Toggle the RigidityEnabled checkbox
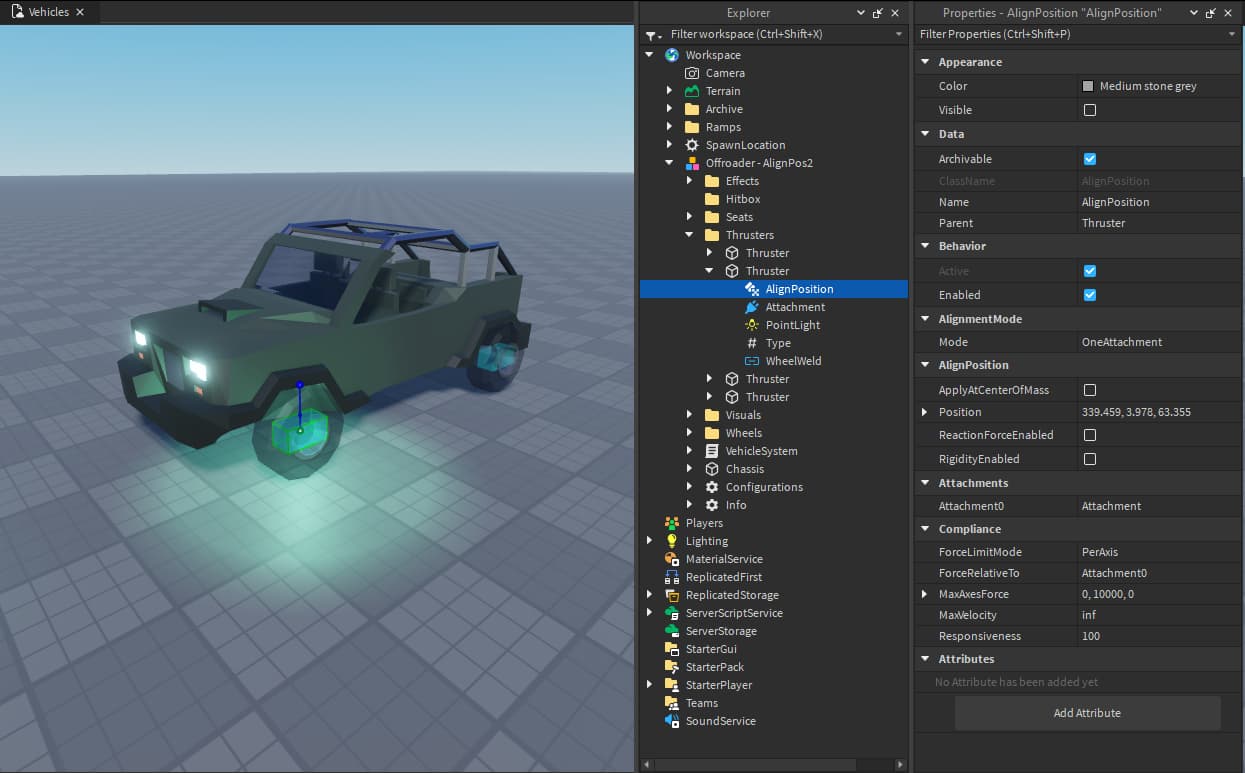Viewport: 1245px width, 773px height. tap(1090, 459)
